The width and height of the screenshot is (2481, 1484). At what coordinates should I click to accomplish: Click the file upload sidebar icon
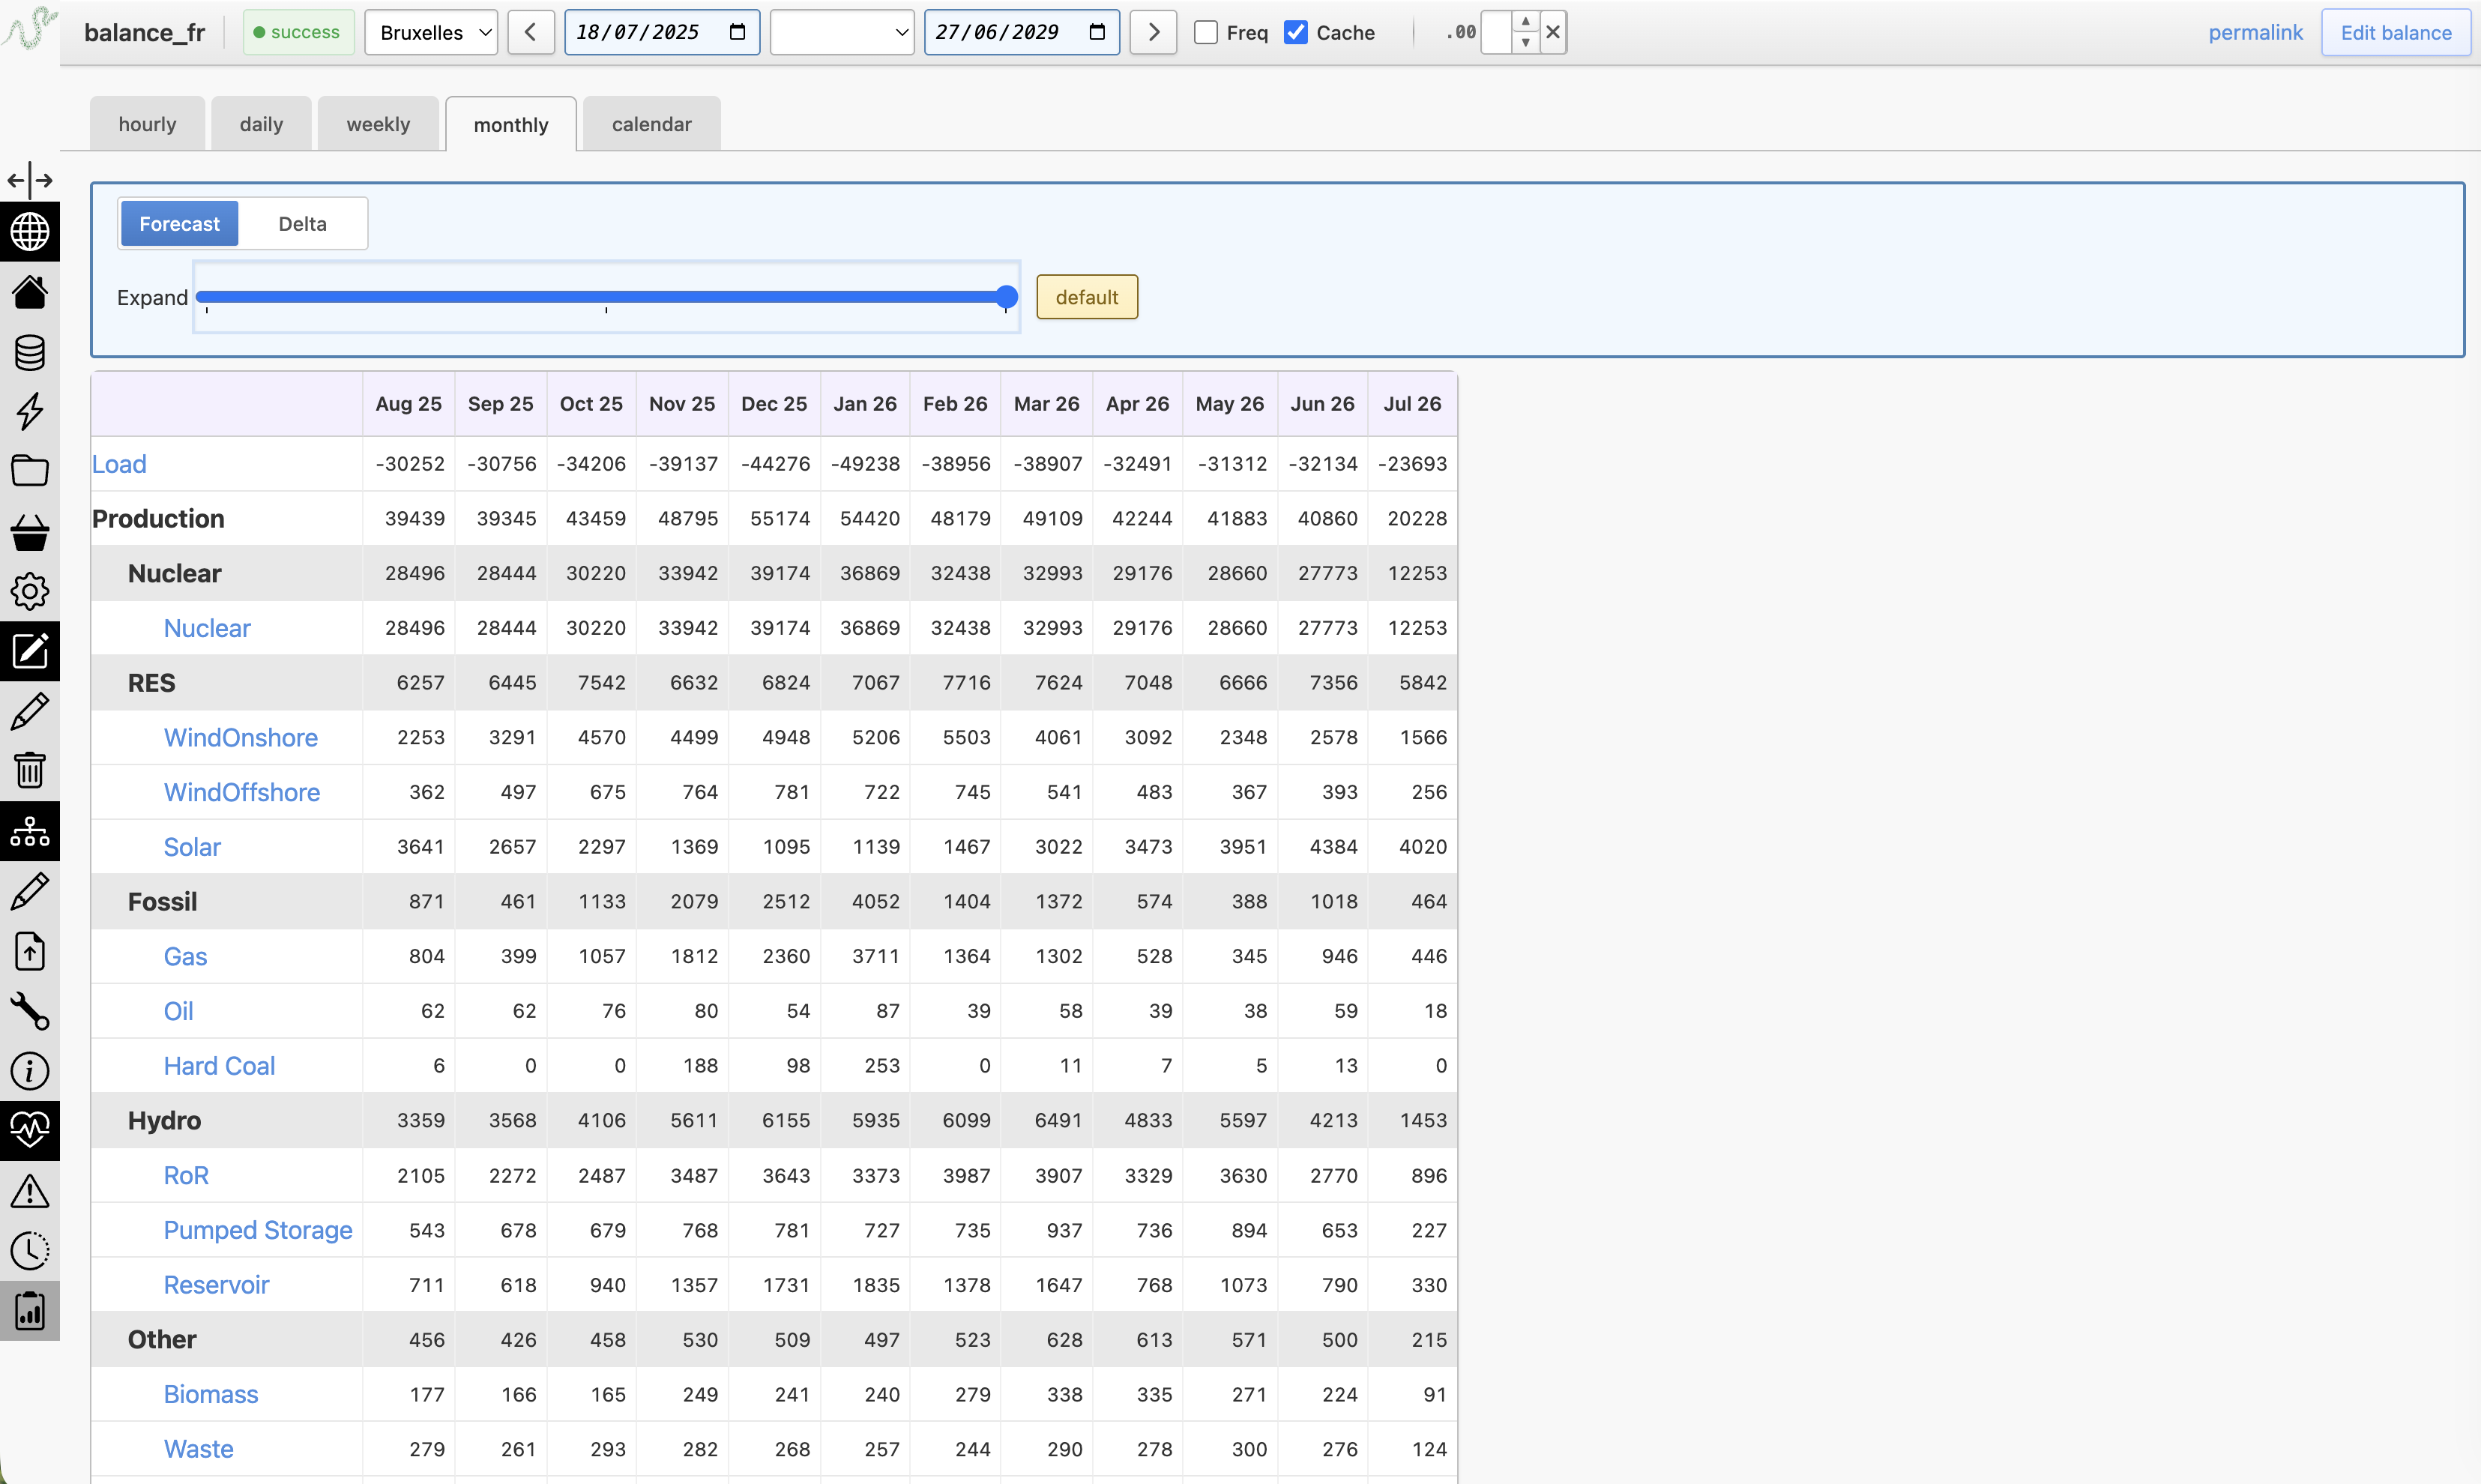click(30, 951)
